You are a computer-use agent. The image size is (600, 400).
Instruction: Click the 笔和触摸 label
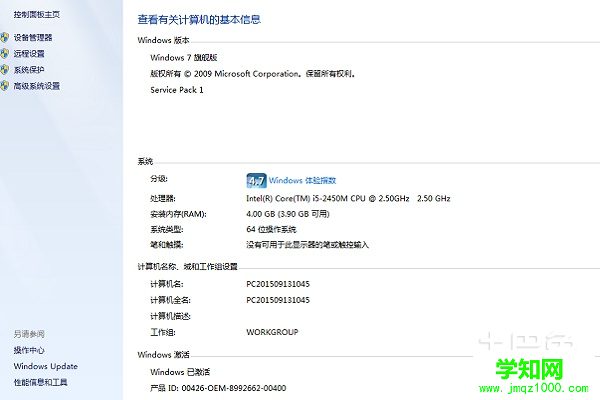[x=166, y=245]
